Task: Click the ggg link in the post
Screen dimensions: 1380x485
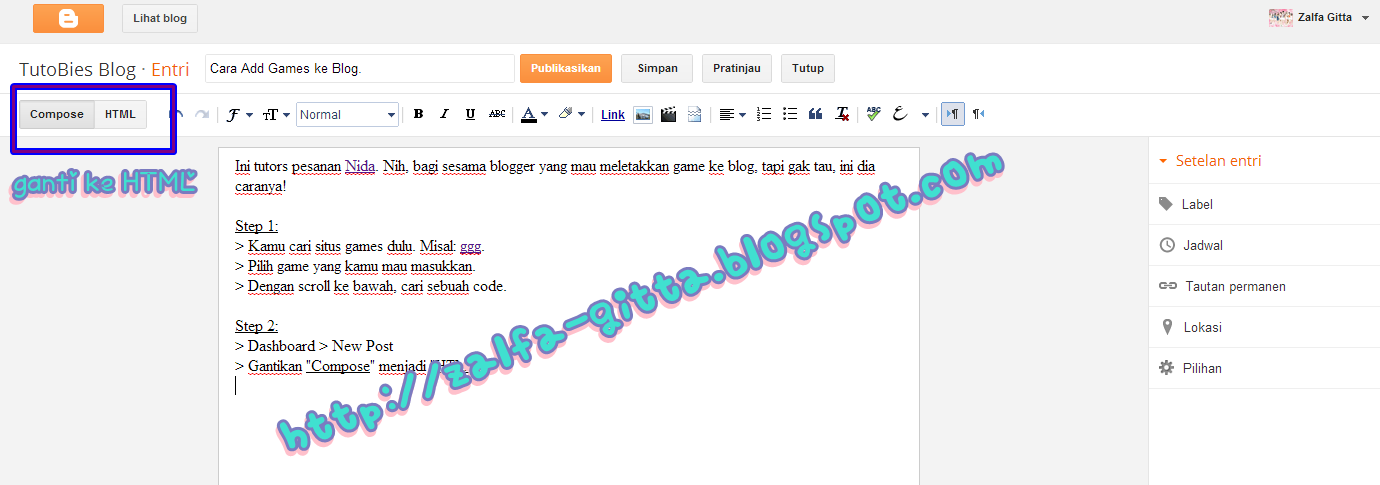Action: 471,247
